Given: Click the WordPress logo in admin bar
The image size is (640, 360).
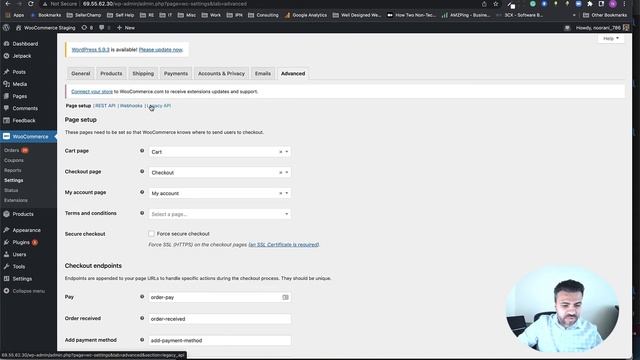Looking at the screenshot, I should pyautogui.click(x=6, y=28).
